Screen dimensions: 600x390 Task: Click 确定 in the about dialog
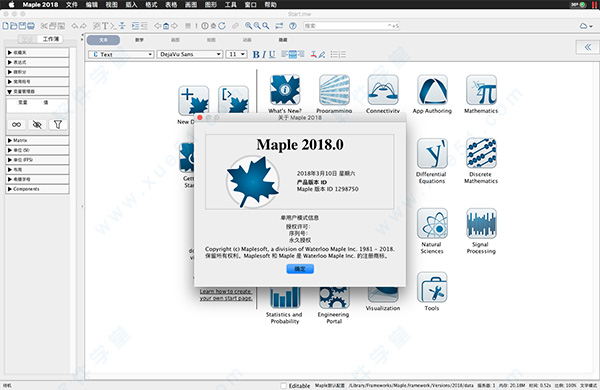(x=300, y=269)
